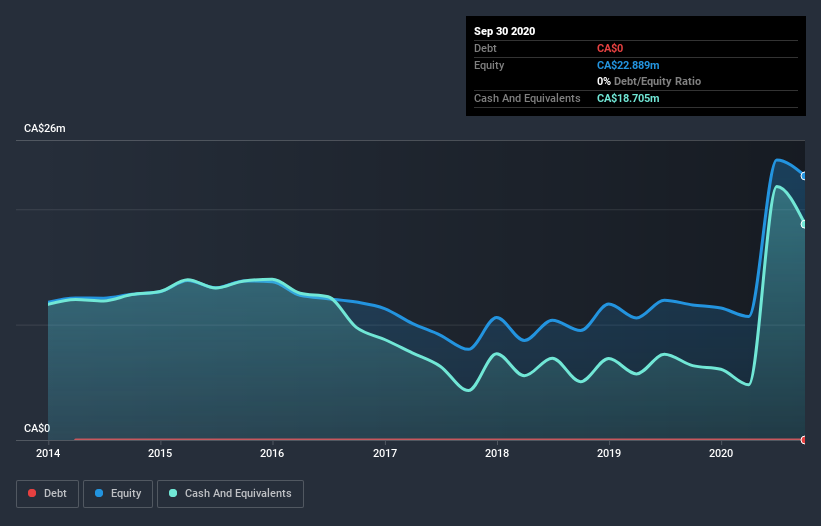Viewport: 821px width, 526px height.
Task: Click the Cash And Equivalents tooltip row label
Action: tap(527, 98)
